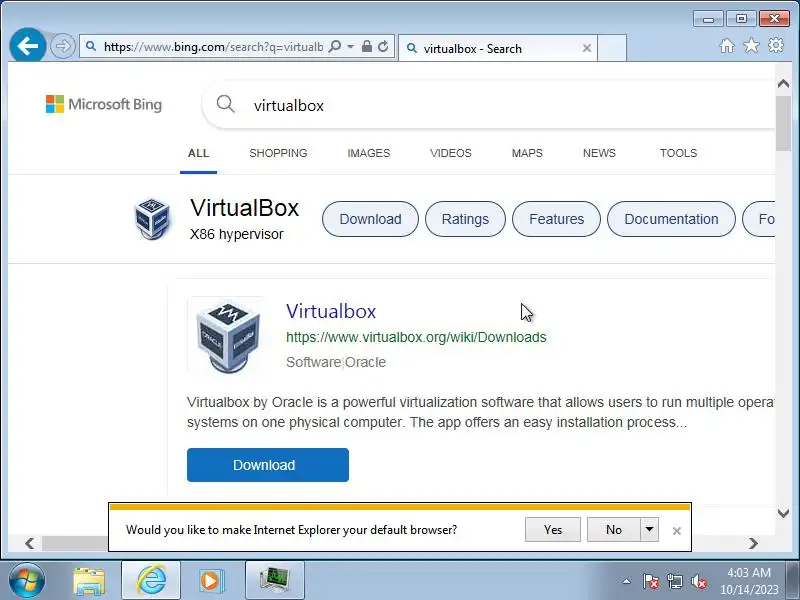
Task: Click the VirtualBox heading title text
Action: pyautogui.click(x=244, y=208)
